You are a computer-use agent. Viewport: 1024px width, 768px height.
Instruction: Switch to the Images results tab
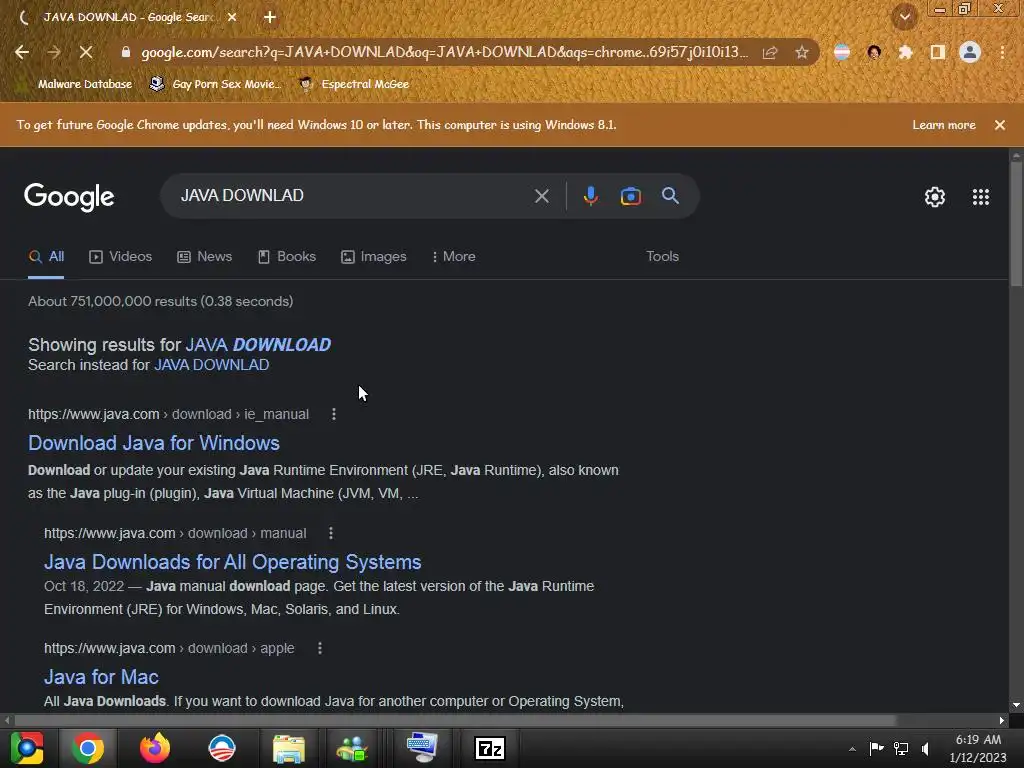pos(374,257)
